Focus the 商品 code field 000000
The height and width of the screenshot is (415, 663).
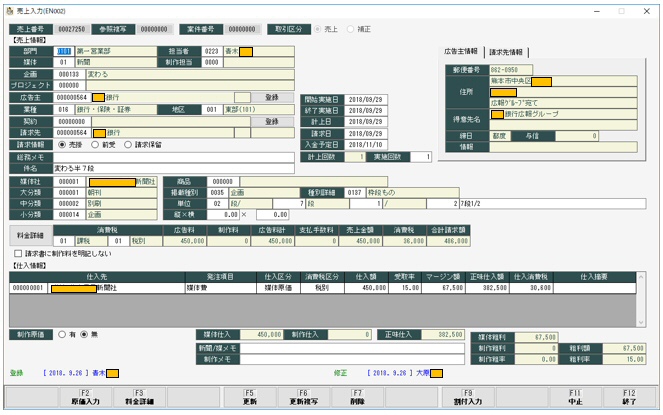pyautogui.click(x=223, y=181)
